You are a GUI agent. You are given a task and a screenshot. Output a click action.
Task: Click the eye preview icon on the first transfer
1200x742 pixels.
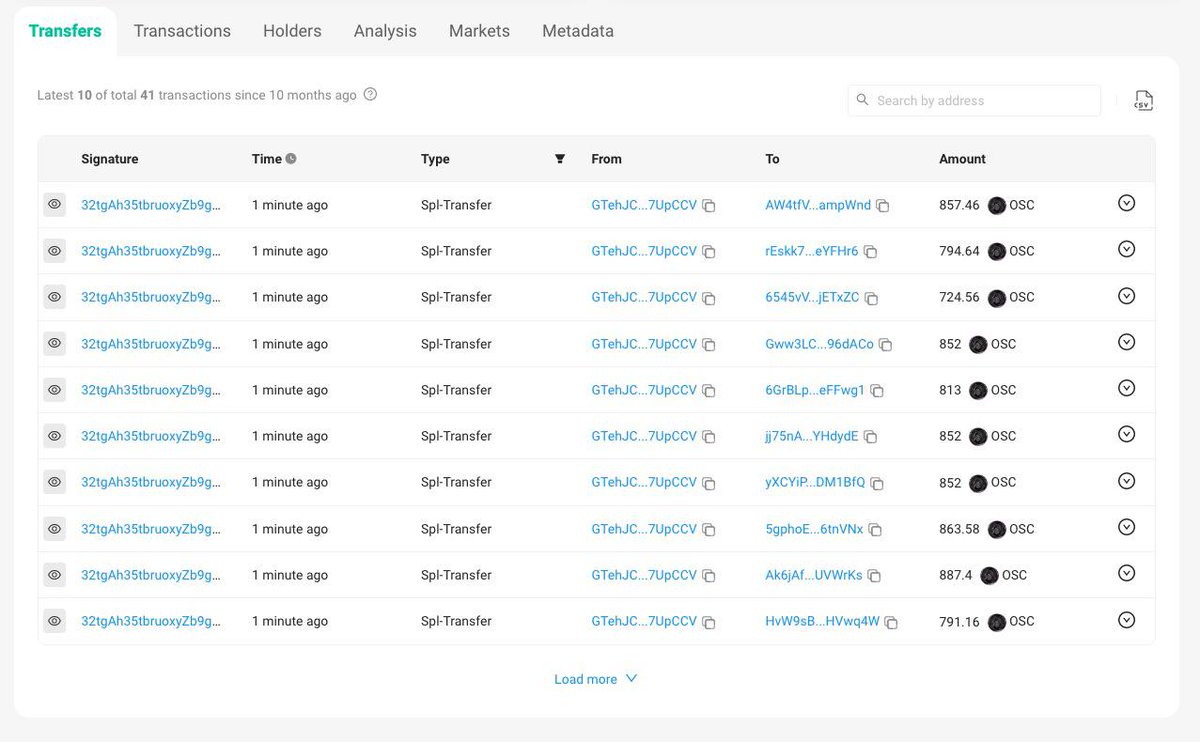click(54, 204)
